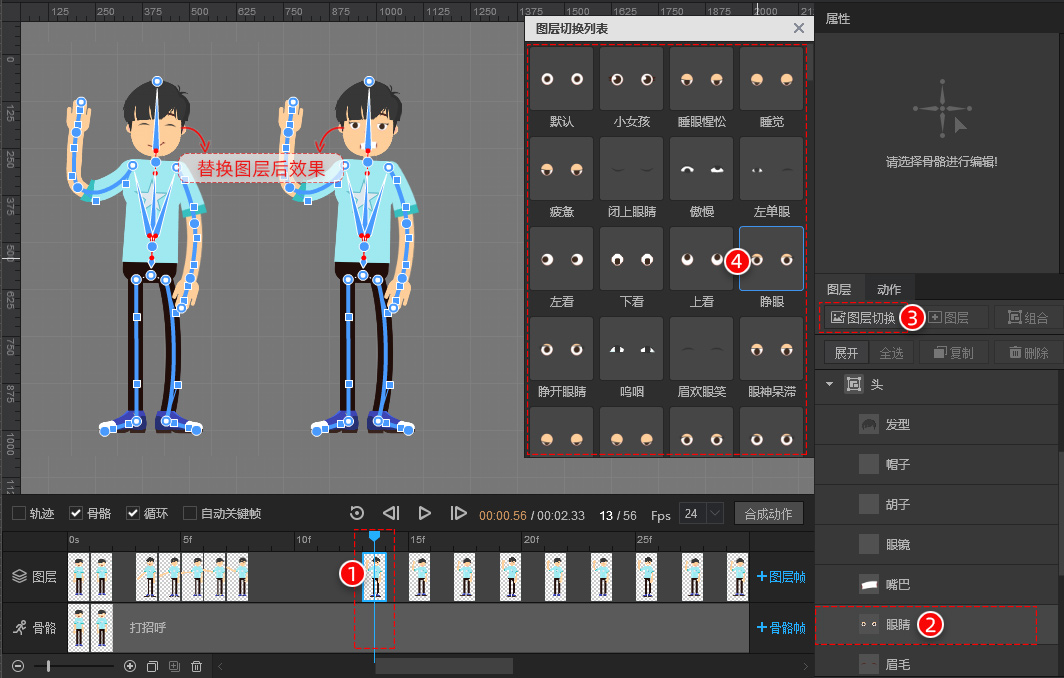
Task: Click the 全选 select-all button
Action: tap(891, 353)
